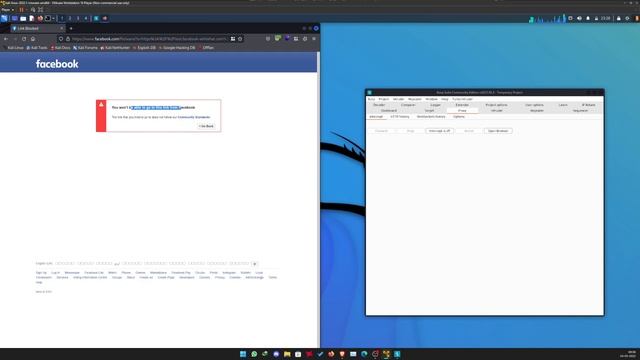Open the Intruder menu in Burp Suite
The image size is (640, 360).
click(398, 99)
